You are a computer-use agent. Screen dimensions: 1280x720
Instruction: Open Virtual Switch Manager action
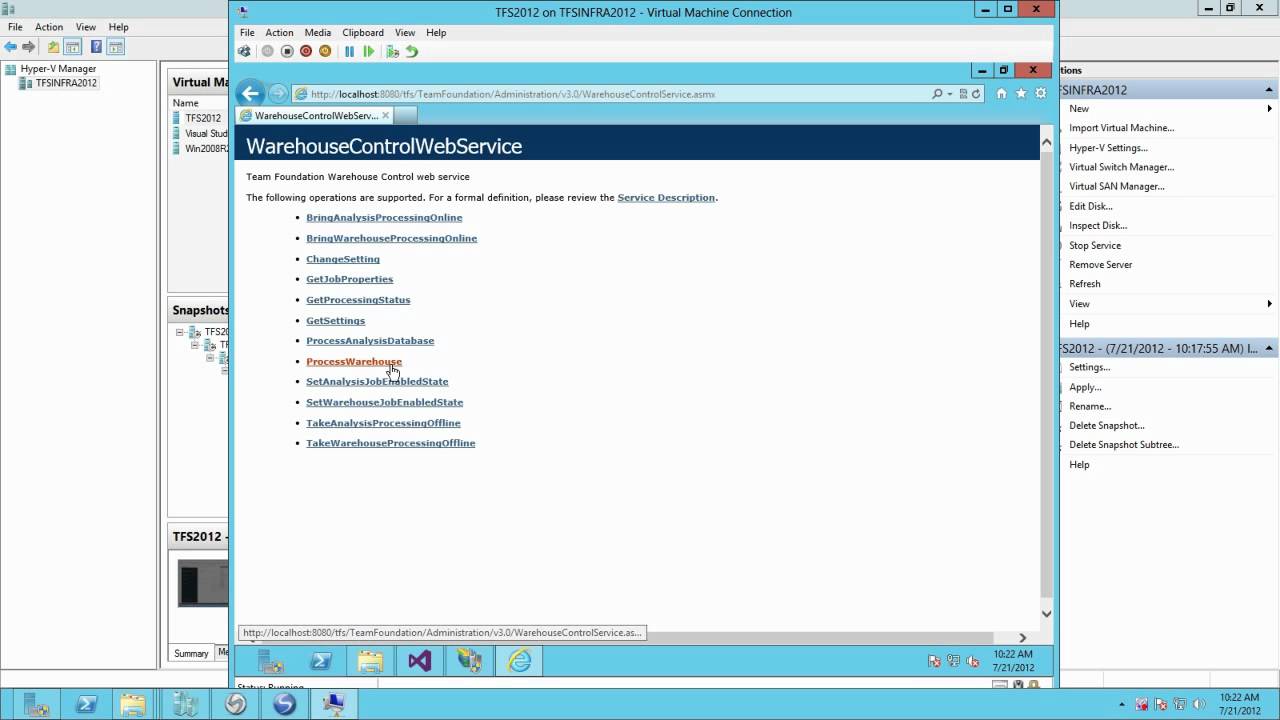coord(1121,167)
